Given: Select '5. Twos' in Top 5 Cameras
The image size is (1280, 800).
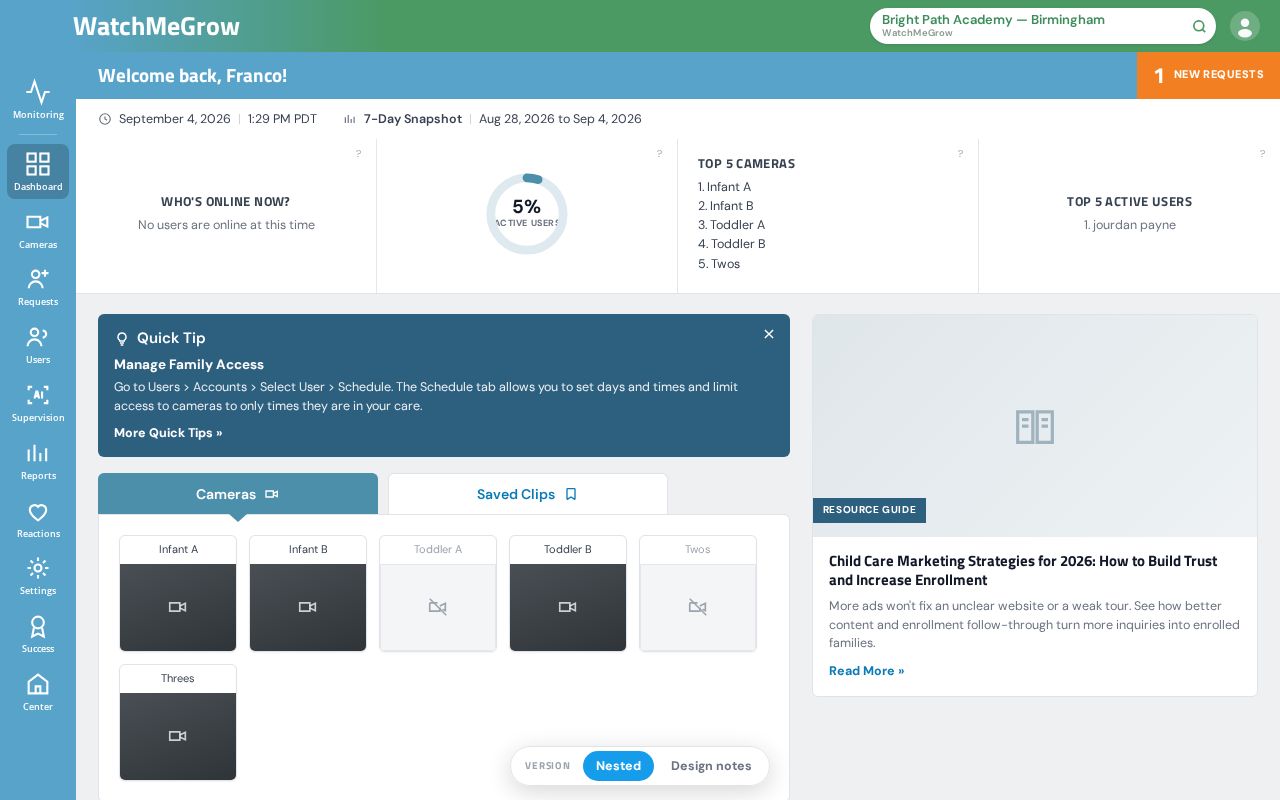Looking at the screenshot, I should (x=719, y=264).
